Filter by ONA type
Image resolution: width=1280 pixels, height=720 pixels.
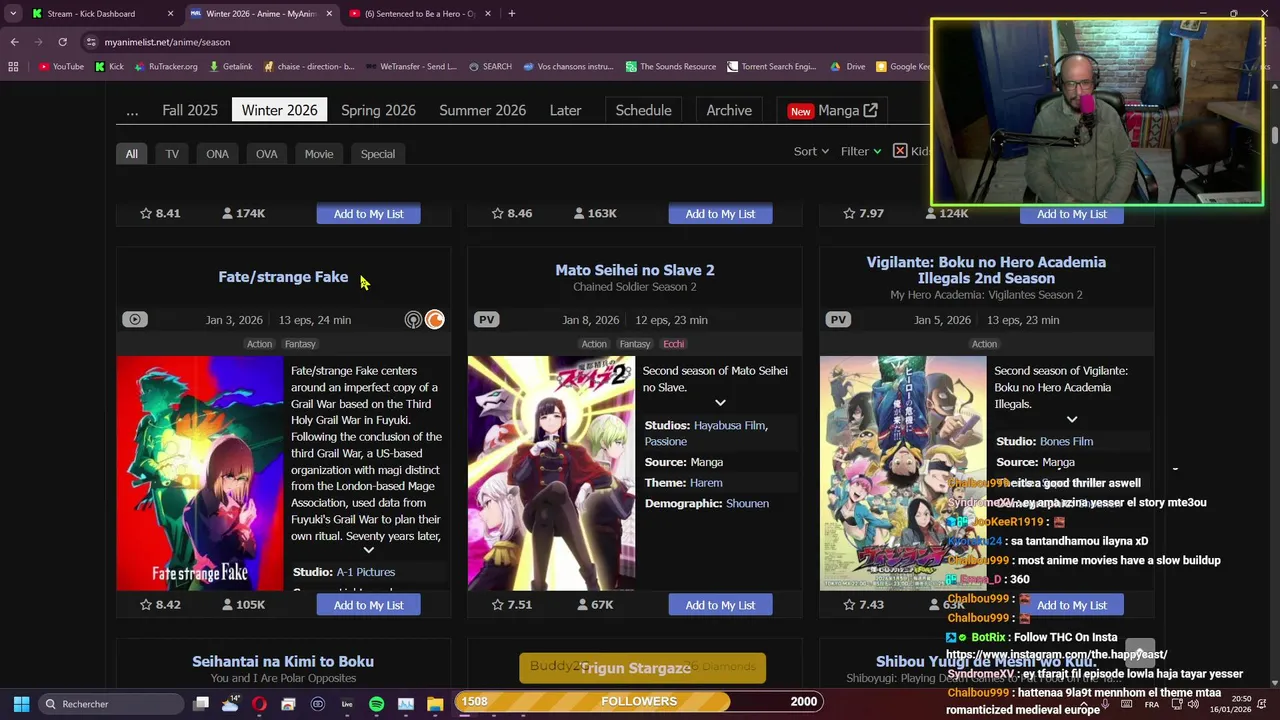click(x=217, y=154)
